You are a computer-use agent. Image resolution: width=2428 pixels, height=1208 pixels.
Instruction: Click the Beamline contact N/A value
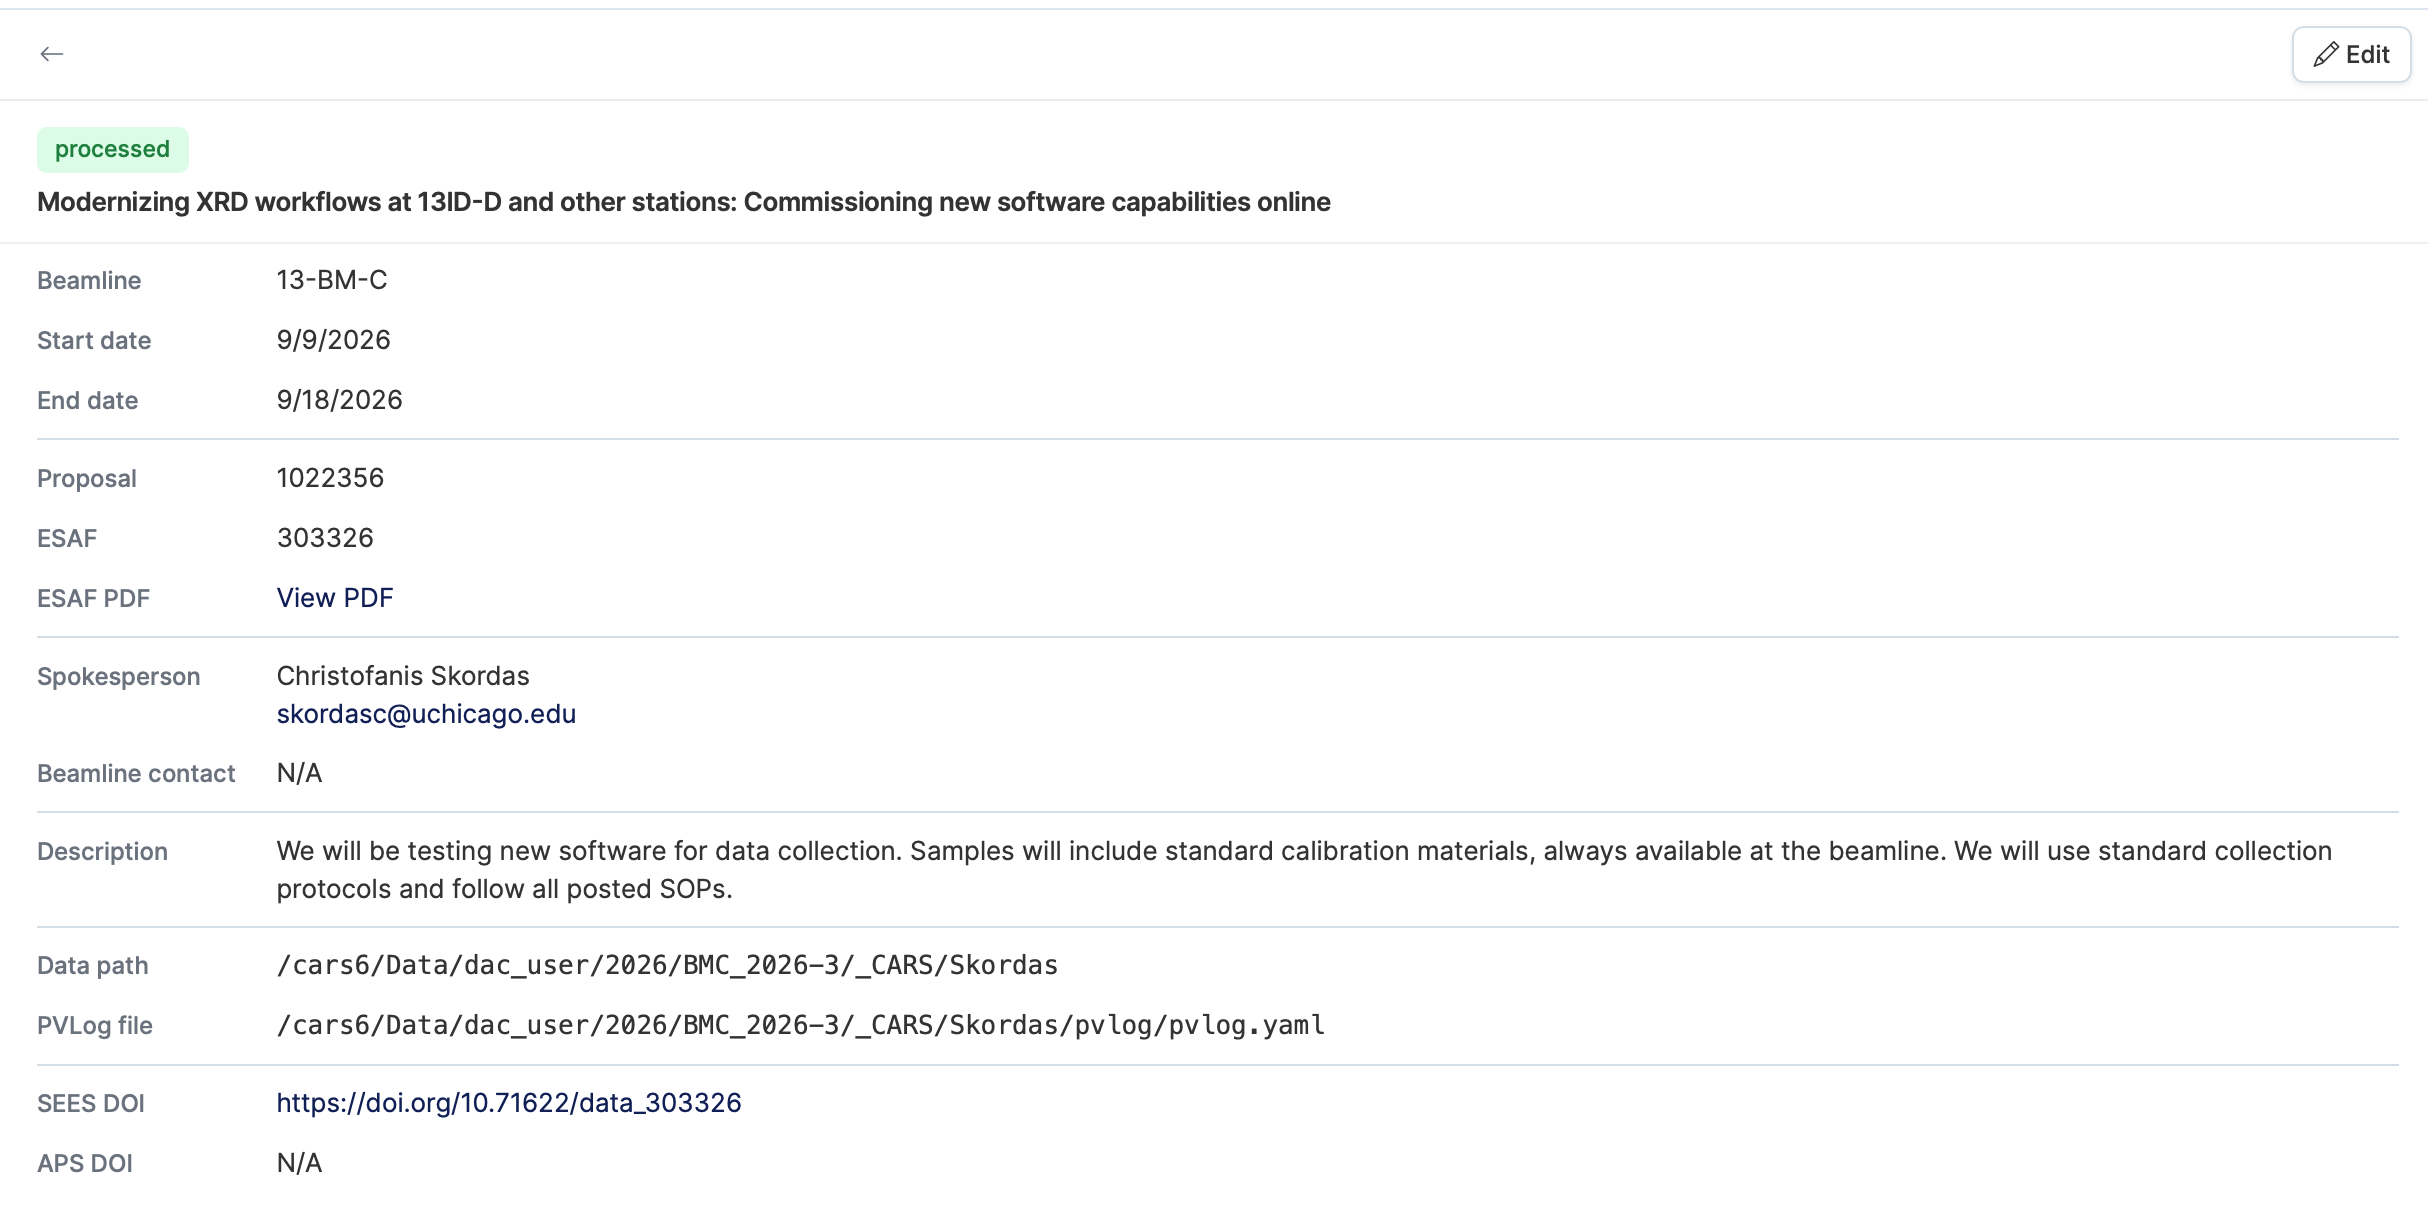[x=299, y=773]
